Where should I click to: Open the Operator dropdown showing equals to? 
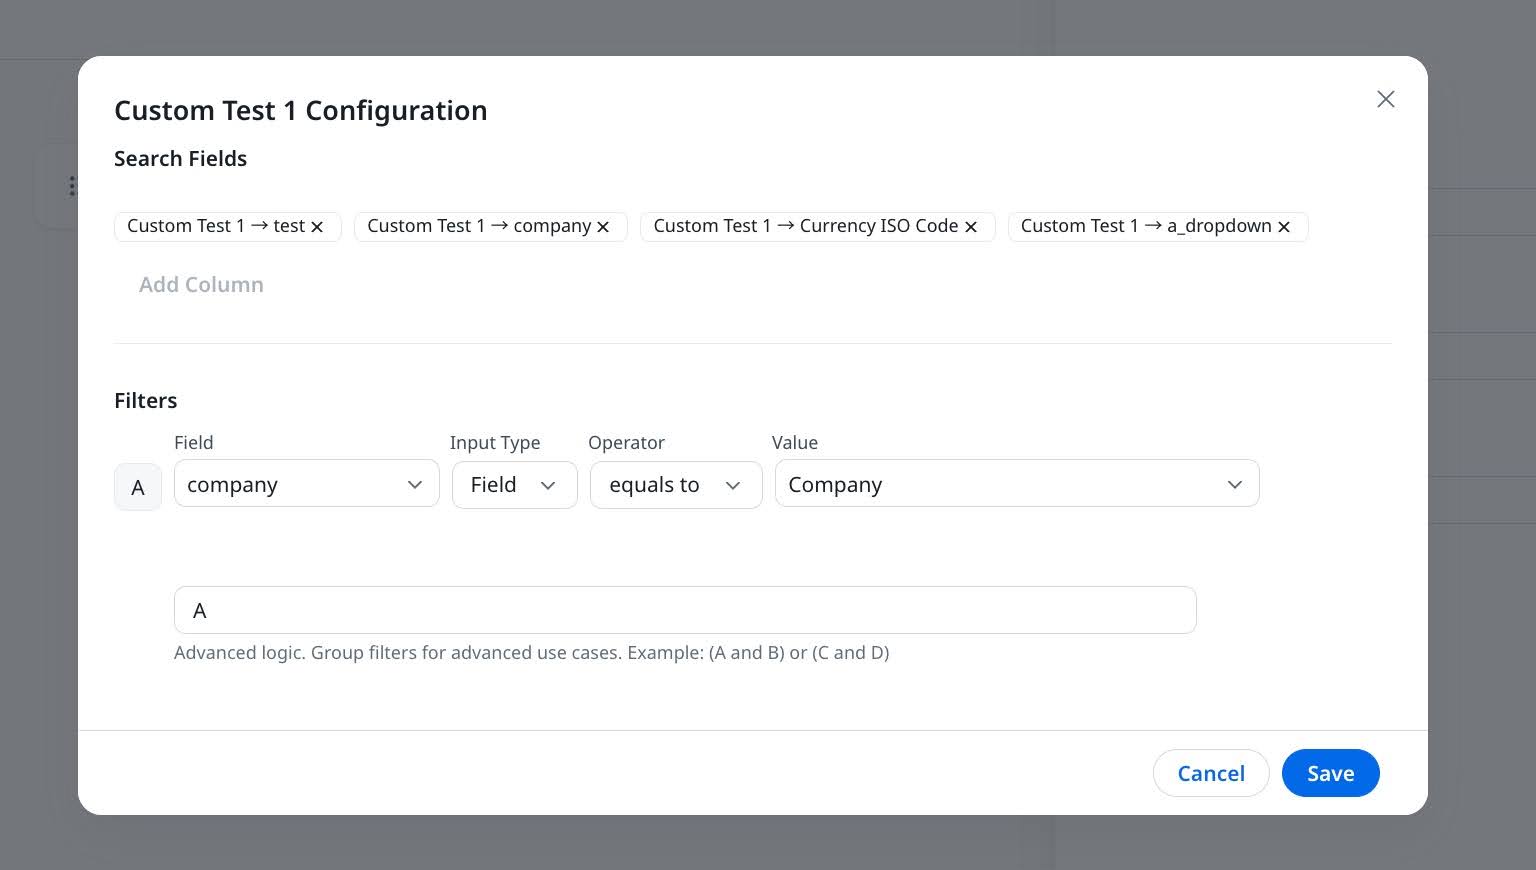676,484
